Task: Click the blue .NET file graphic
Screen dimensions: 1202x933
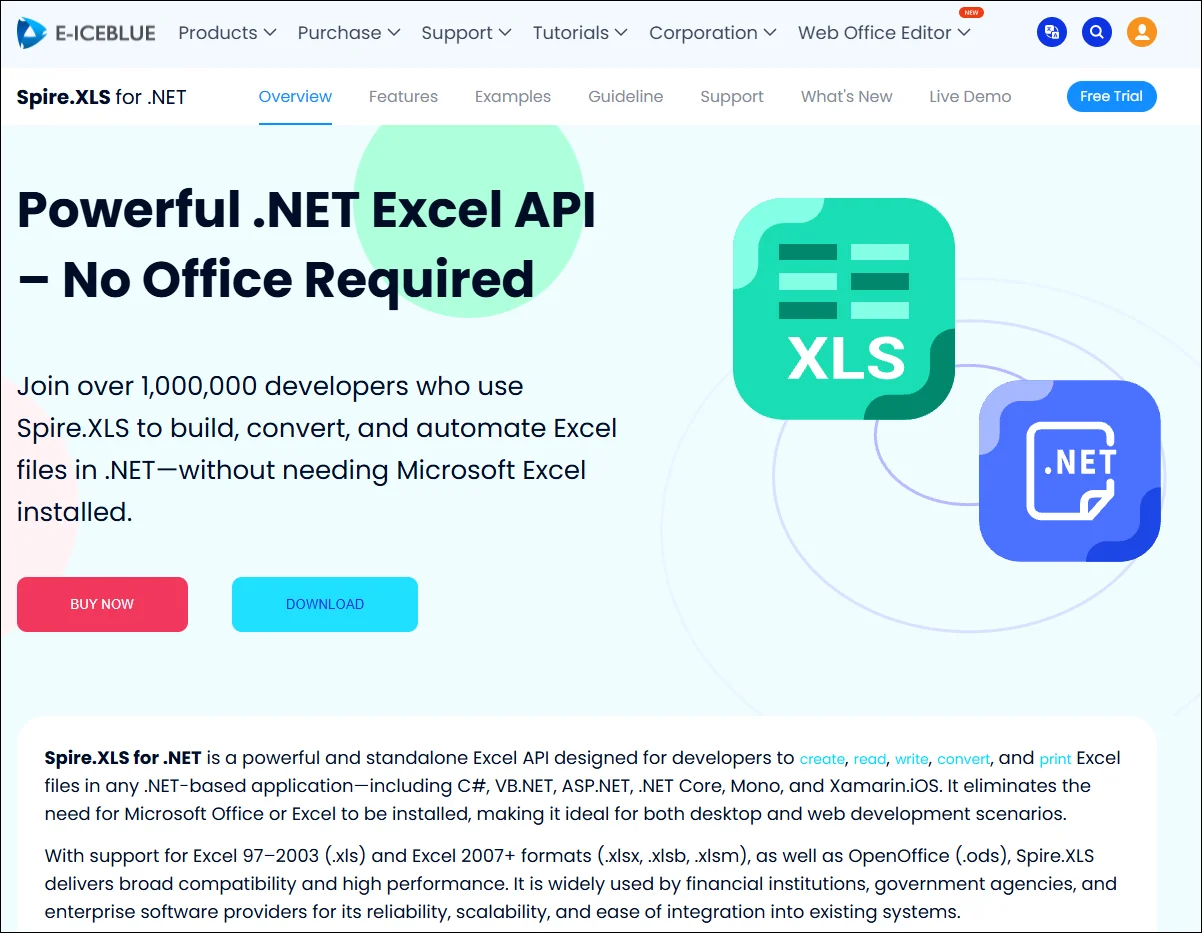Action: 1070,471
